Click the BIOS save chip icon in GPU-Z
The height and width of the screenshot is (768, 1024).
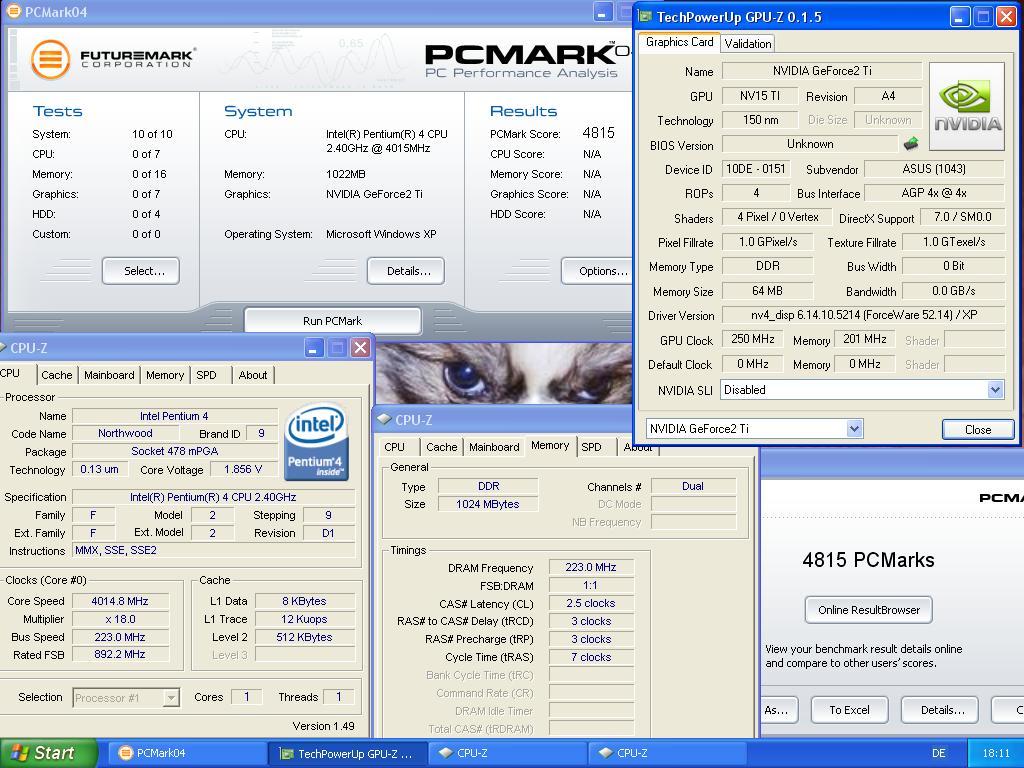coord(910,144)
